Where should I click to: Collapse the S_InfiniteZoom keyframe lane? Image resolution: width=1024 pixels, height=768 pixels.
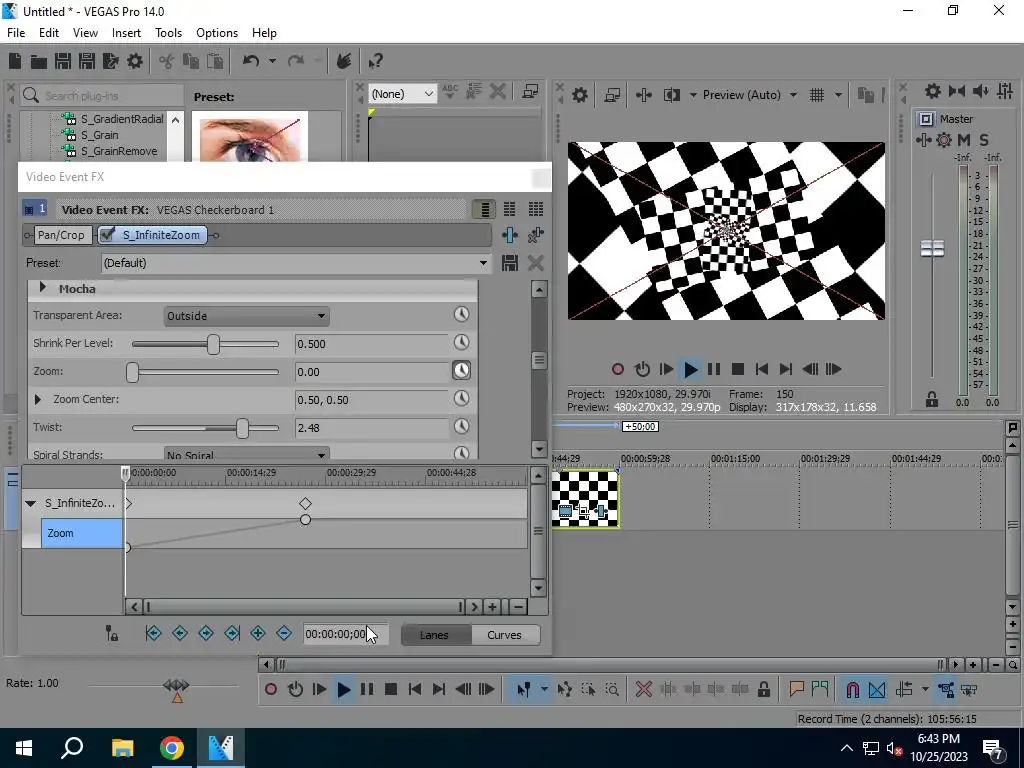[x=30, y=504]
